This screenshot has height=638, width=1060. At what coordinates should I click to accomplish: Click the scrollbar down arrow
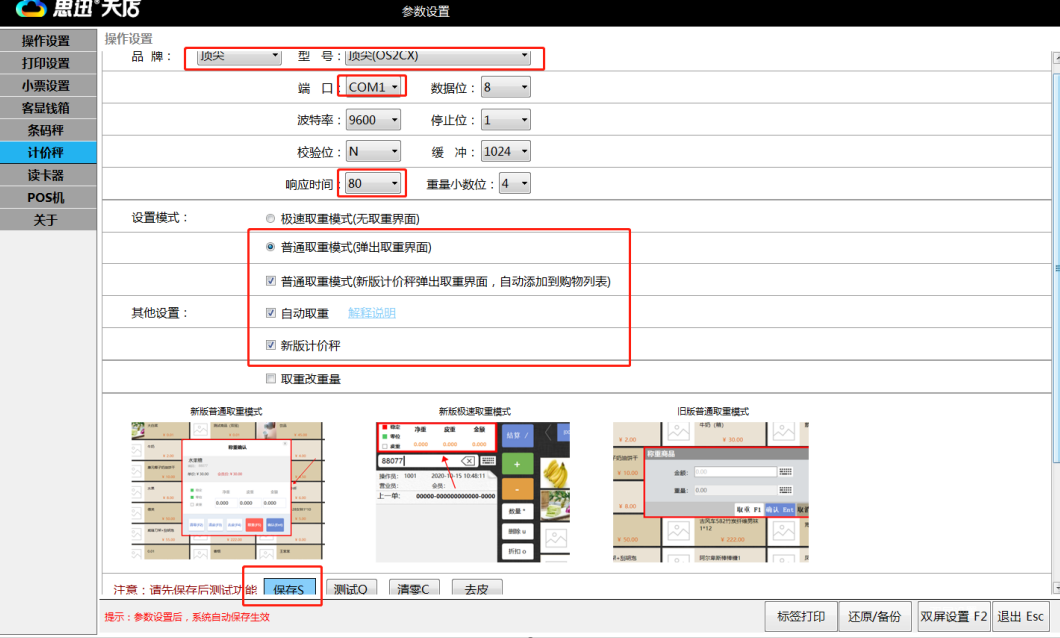tap(1055, 588)
